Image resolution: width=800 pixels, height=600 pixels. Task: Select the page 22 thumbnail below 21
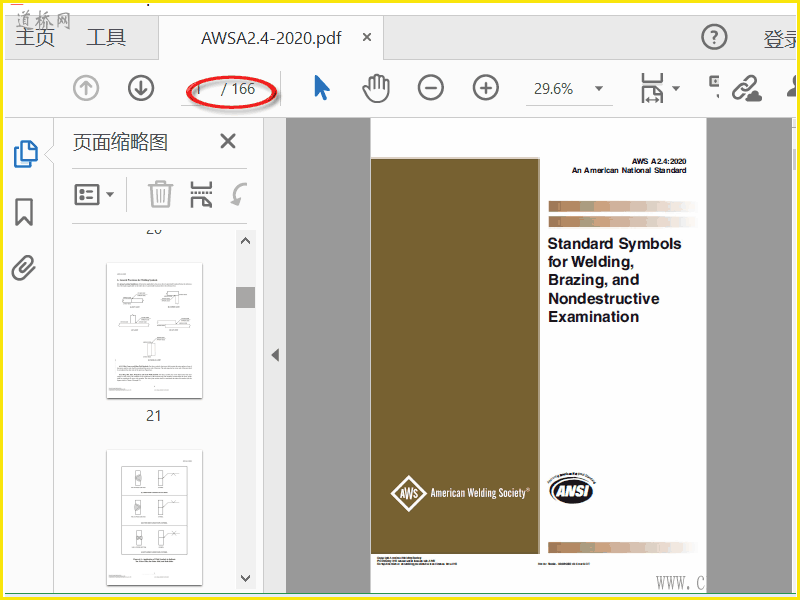[155, 517]
